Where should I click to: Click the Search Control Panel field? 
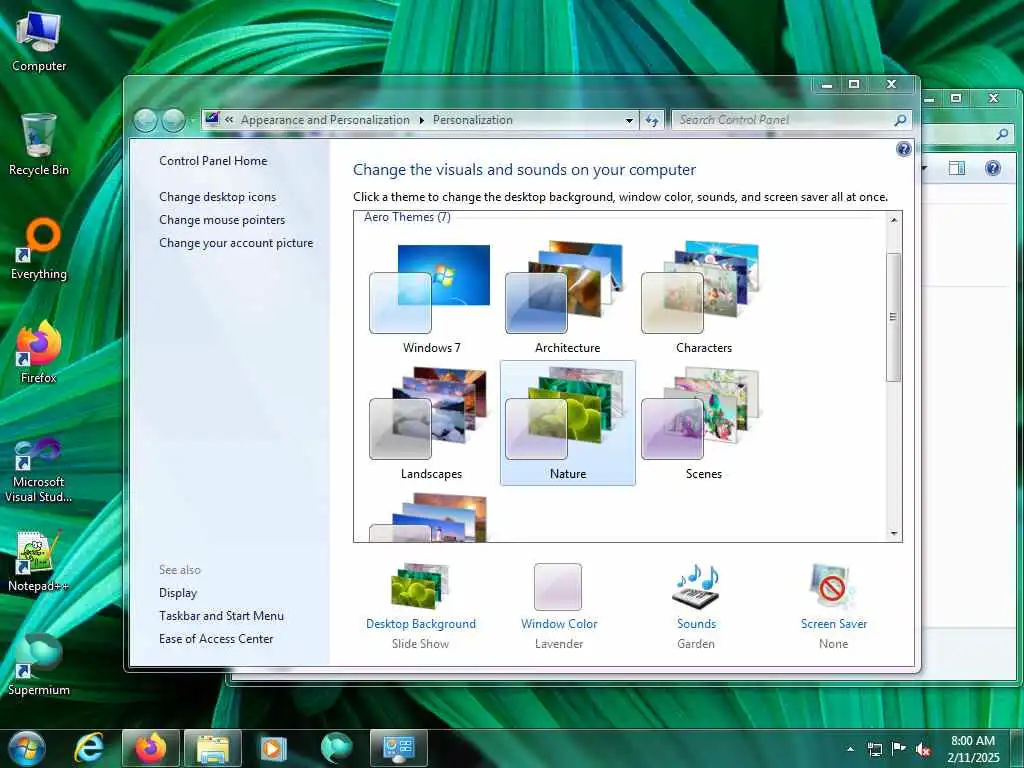[x=782, y=120]
